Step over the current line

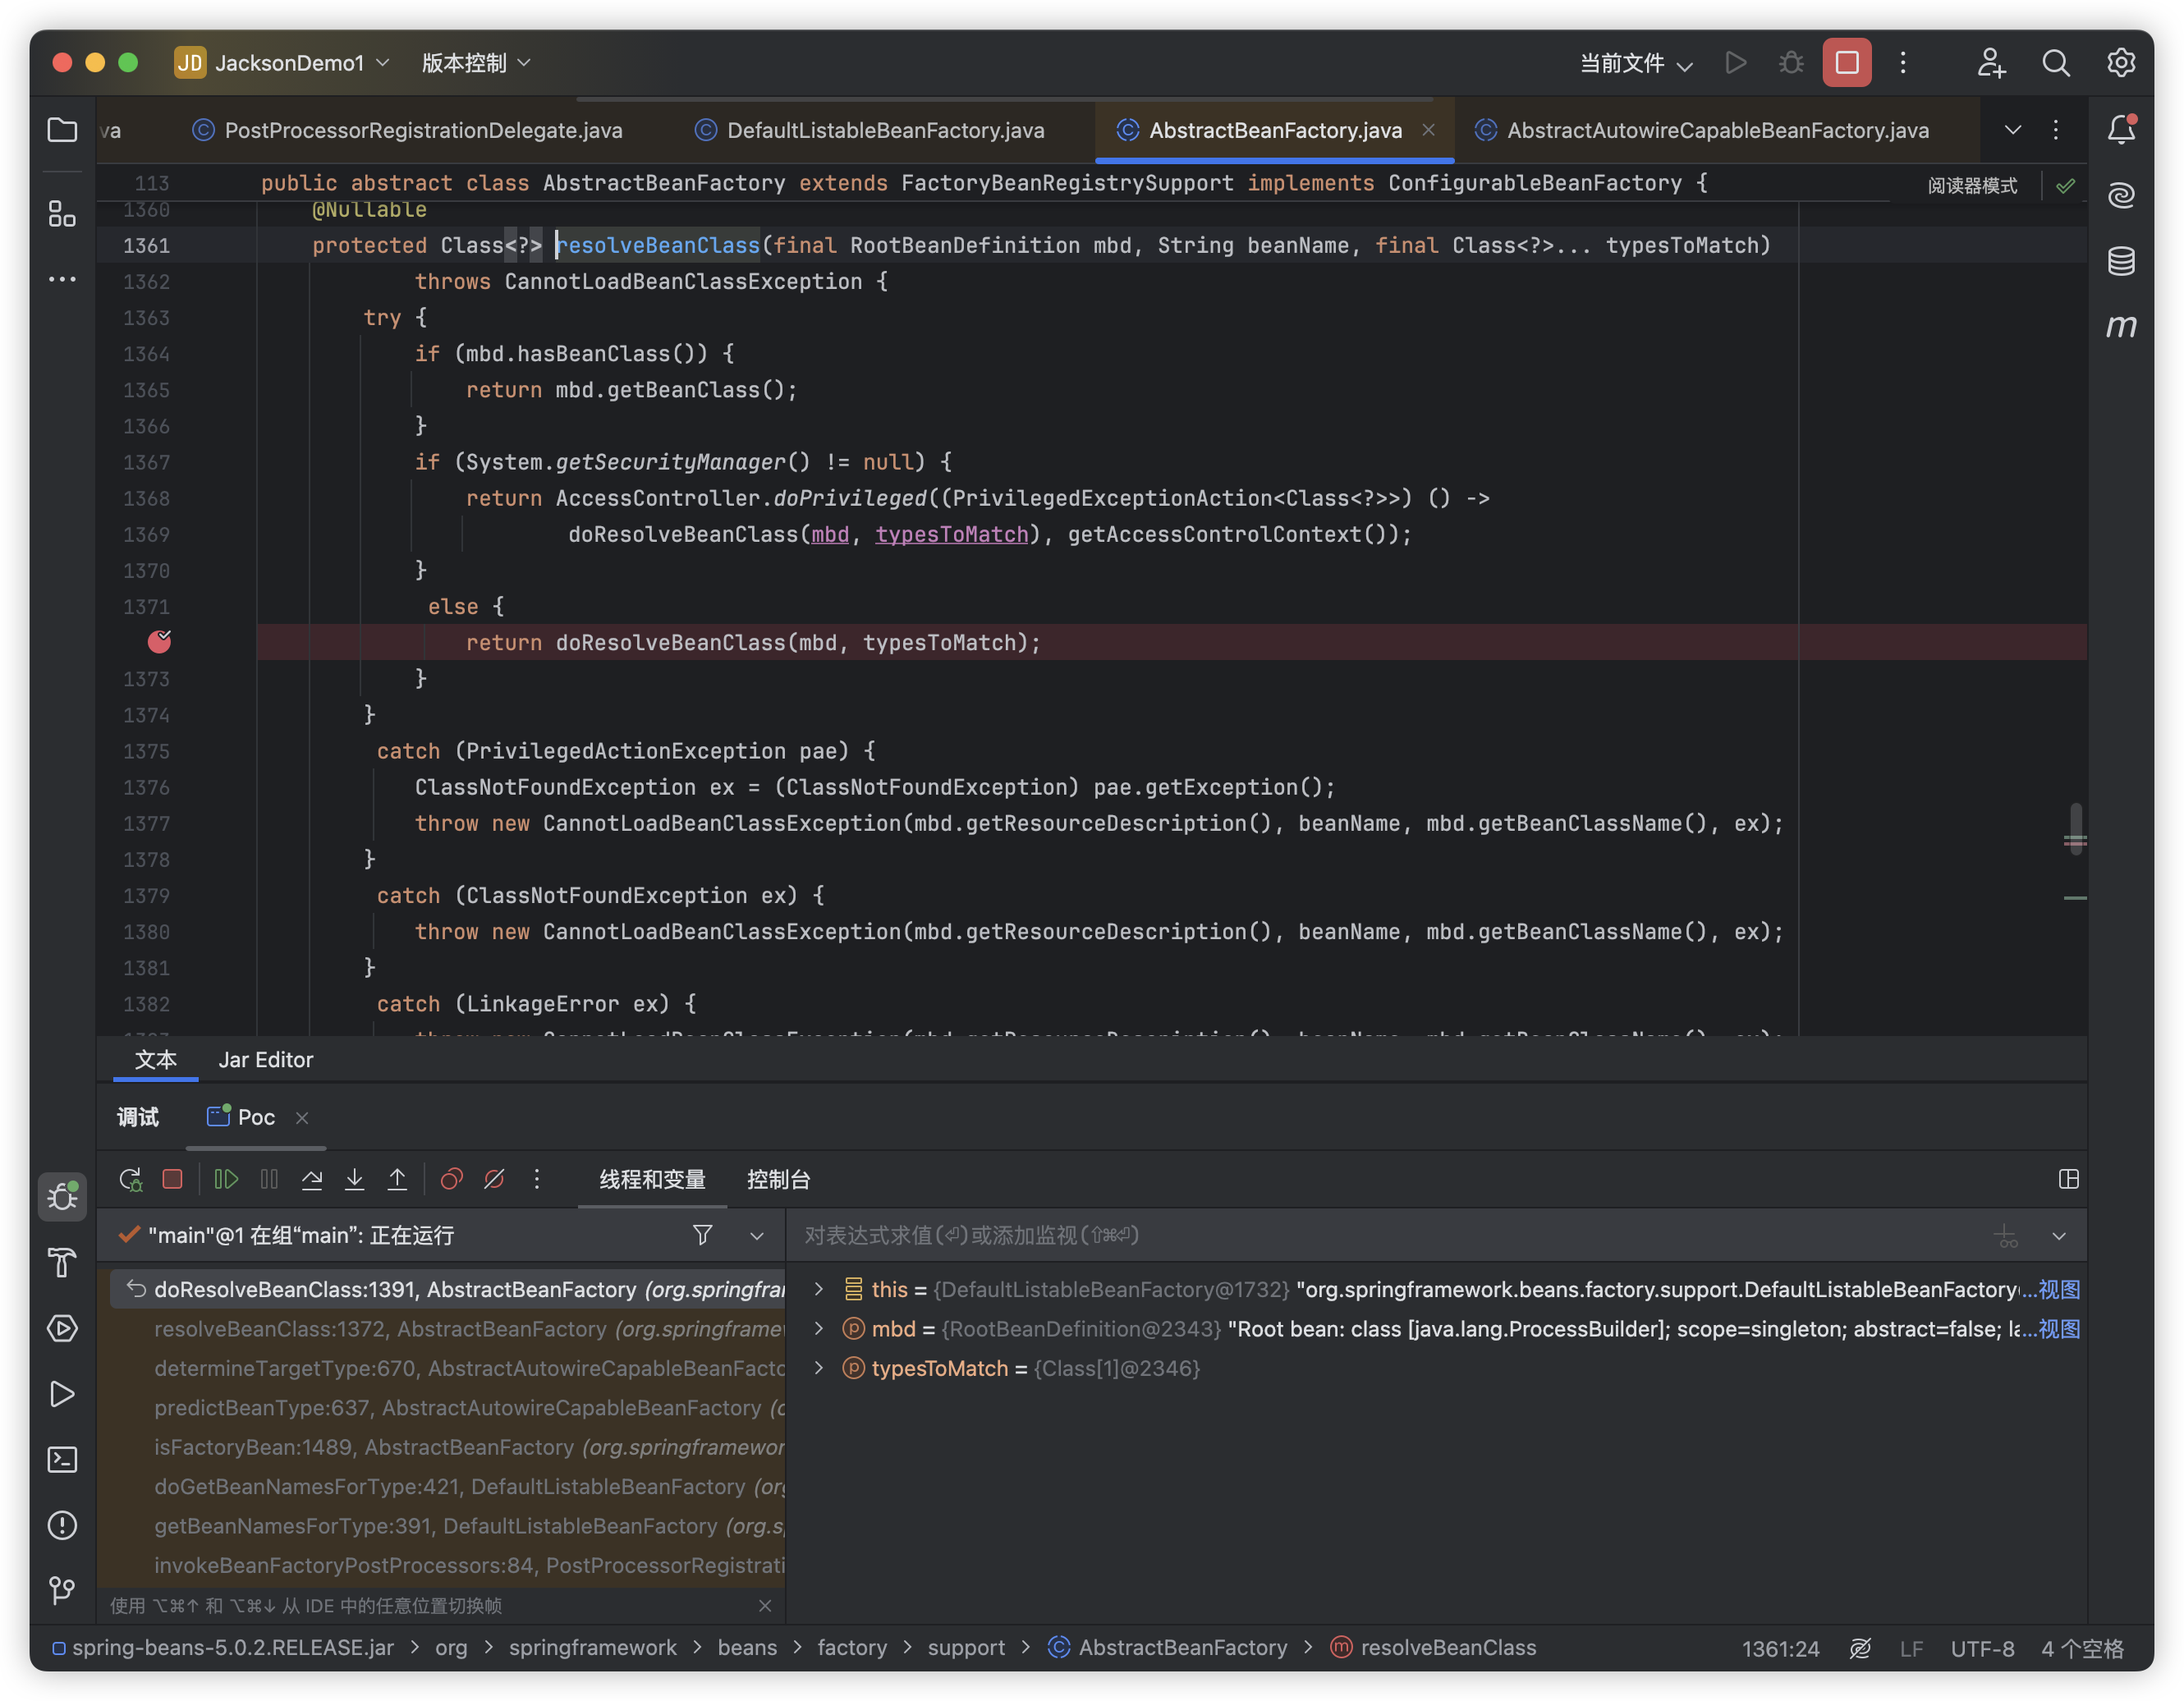pyautogui.click(x=312, y=1180)
